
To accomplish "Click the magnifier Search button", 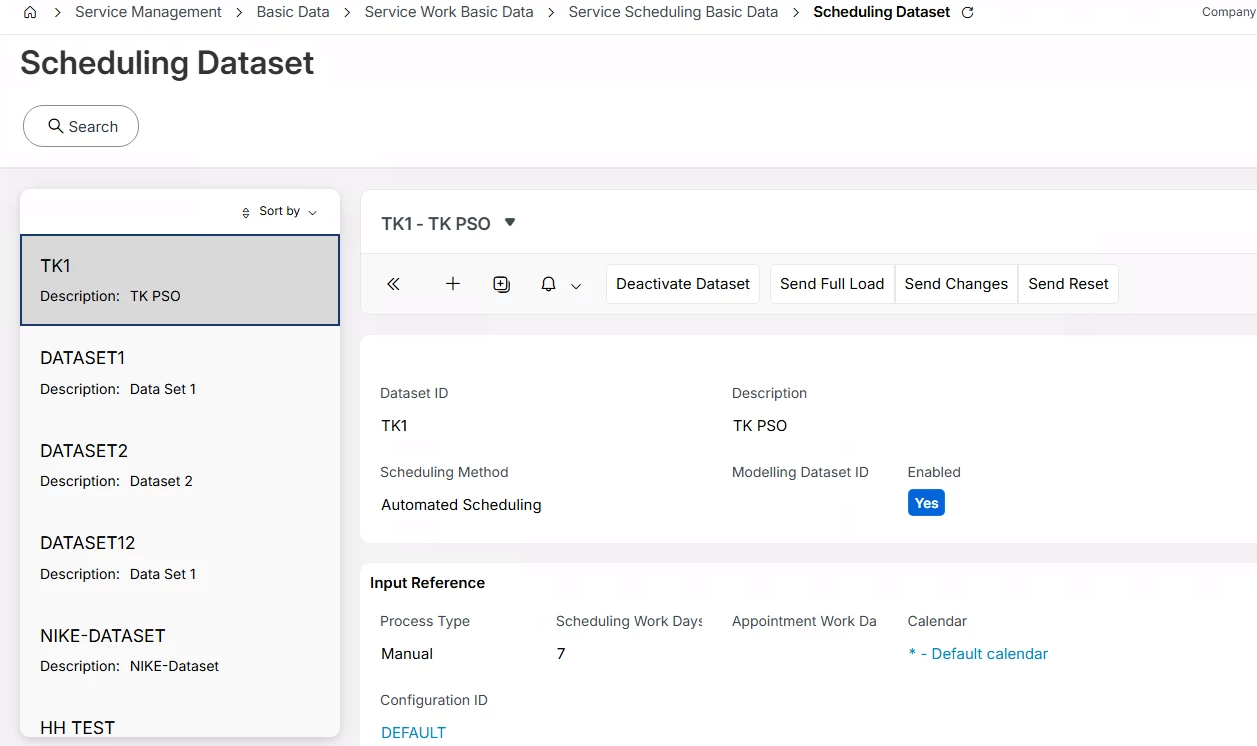I will pos(81,127).
